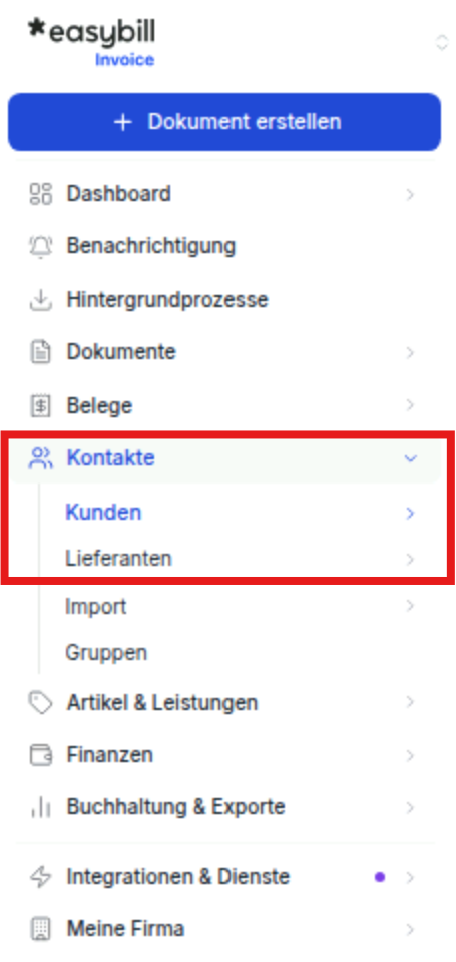Select Lieferanten under Kontakte

[x=240, y=559]
